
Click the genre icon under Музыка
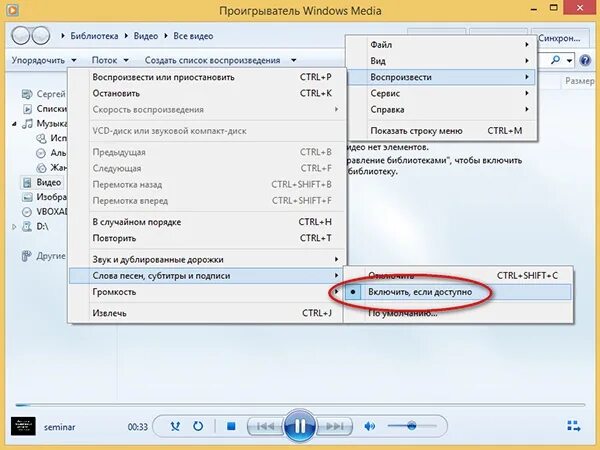point(41,168)
